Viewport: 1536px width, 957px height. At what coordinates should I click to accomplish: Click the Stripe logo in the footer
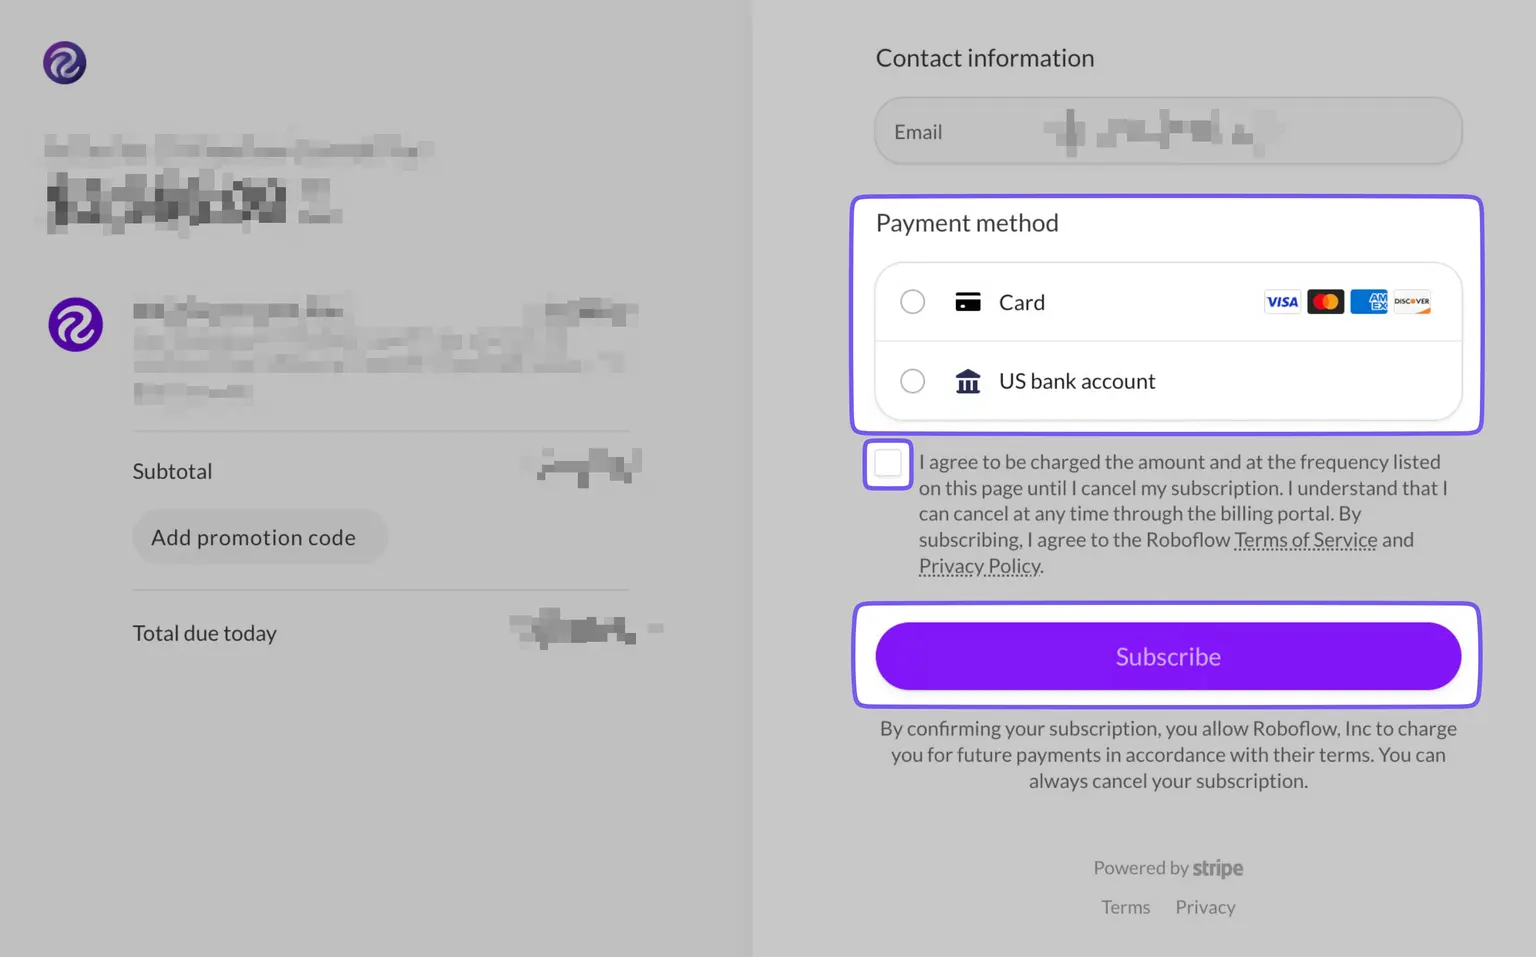(x=1217, y=868)
